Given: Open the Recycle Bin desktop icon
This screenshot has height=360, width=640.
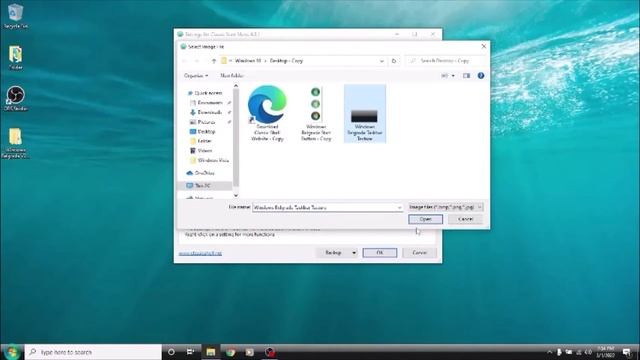Looking at the screenshot, I should (x=16, y=16).
